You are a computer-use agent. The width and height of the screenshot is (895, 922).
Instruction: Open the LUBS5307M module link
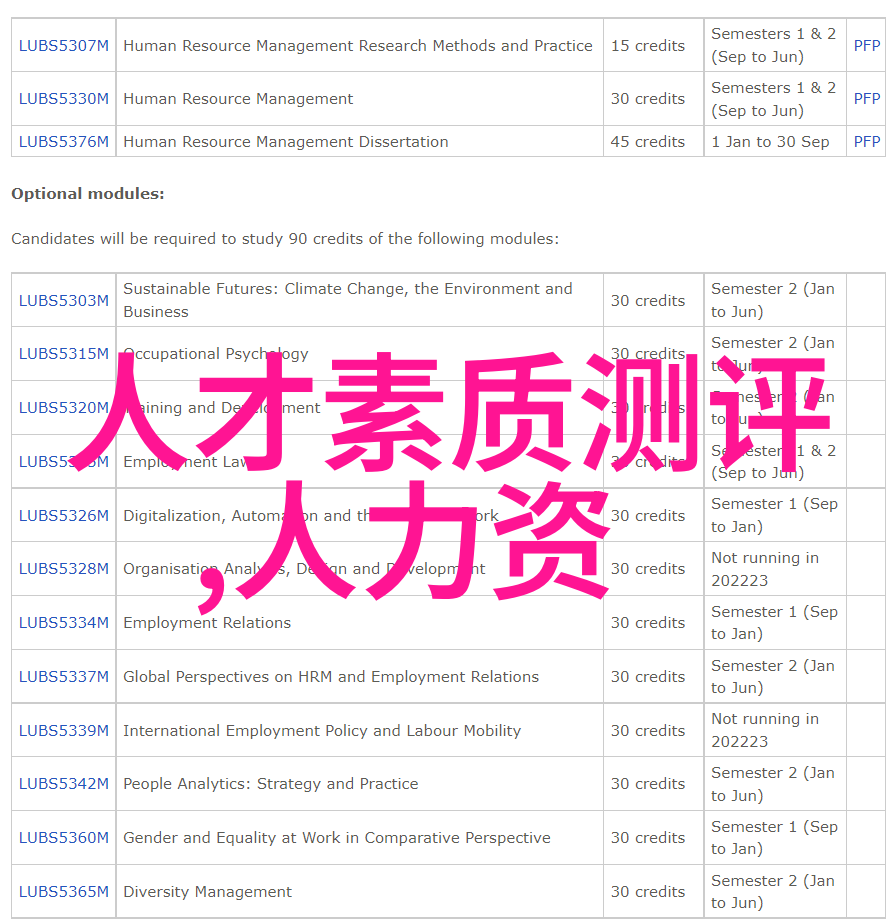click(64, 46)
